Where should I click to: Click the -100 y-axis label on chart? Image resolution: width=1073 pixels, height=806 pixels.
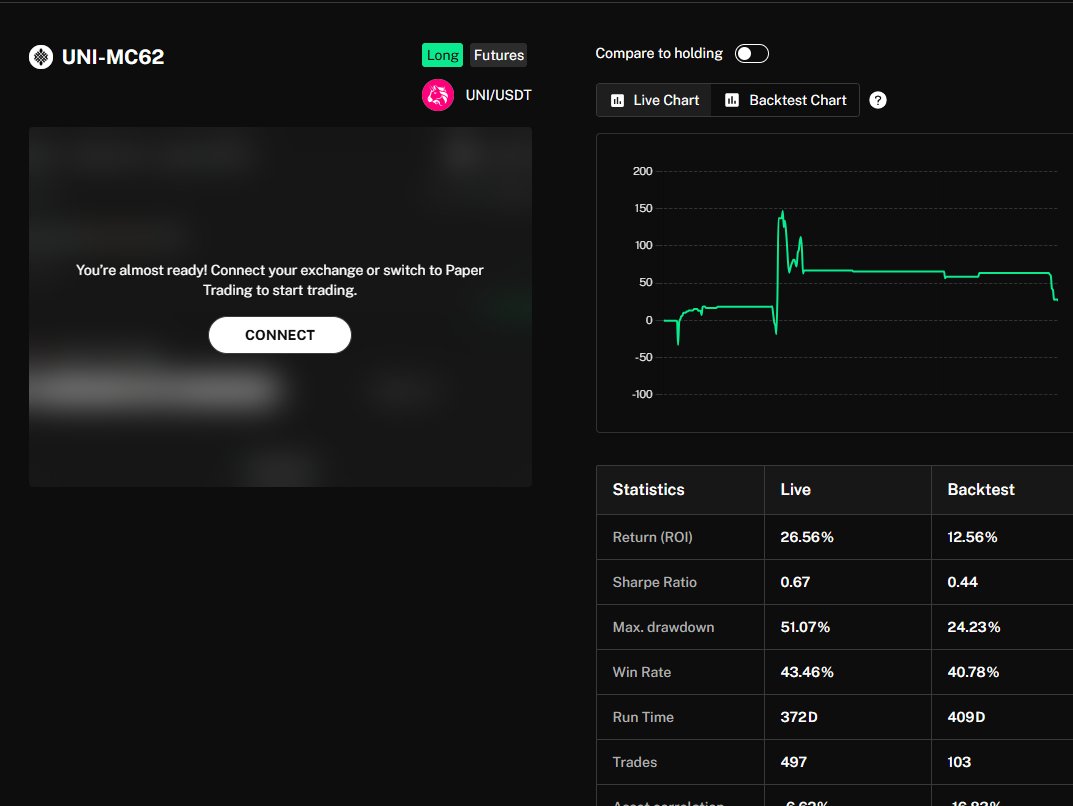[x=642, y=395]
